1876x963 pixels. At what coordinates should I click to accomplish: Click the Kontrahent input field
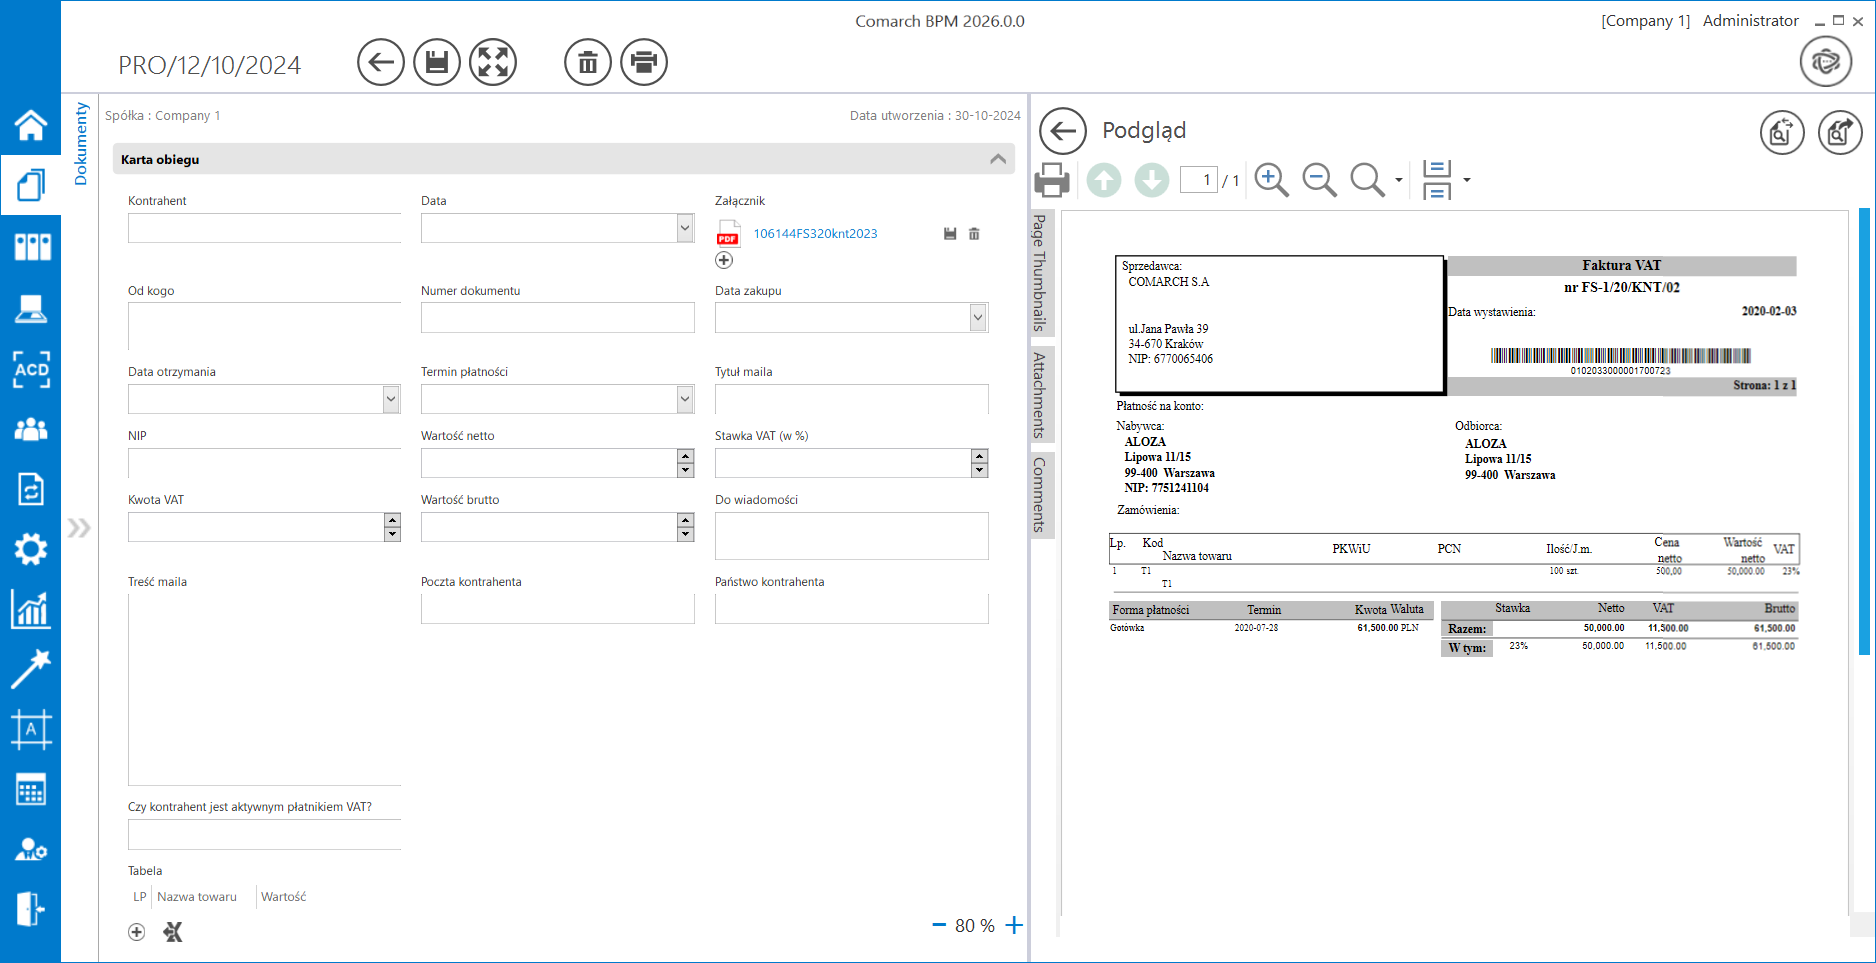coord(264,228)
